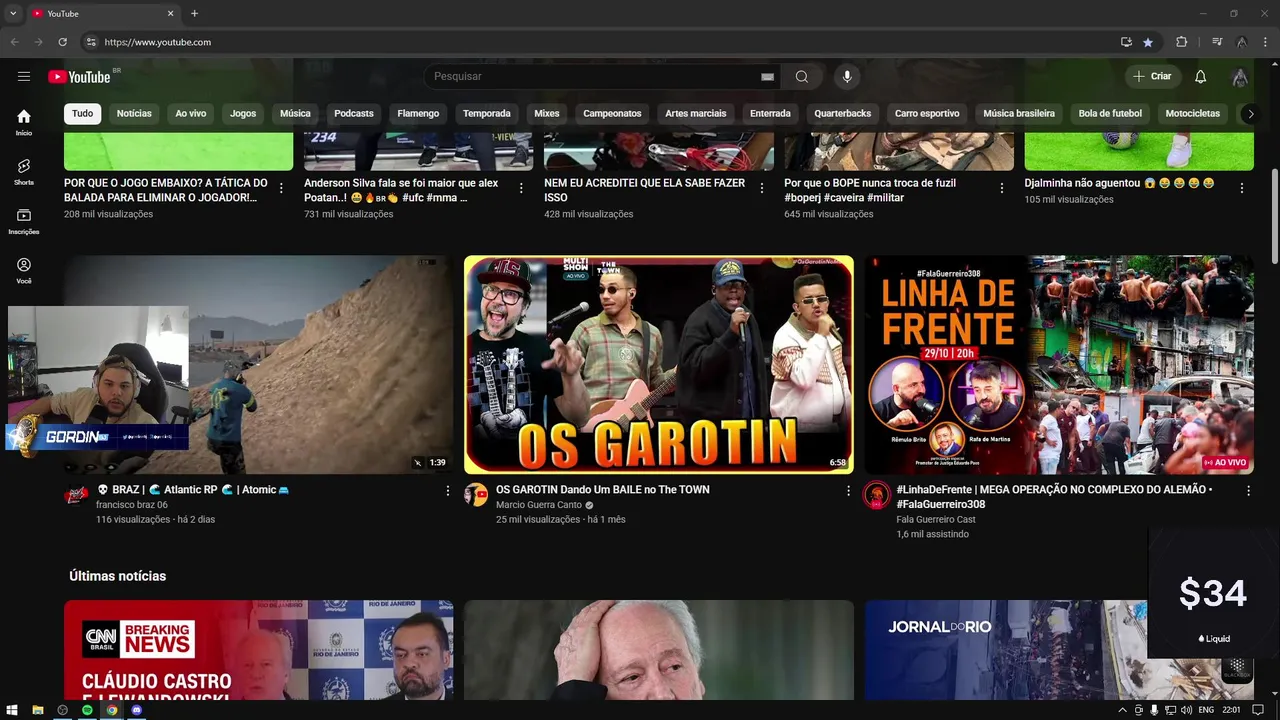Open options menu for POR QUE O JOGO EMBAIXO short
Screen dimensions: 1280x720
point(281,188)
